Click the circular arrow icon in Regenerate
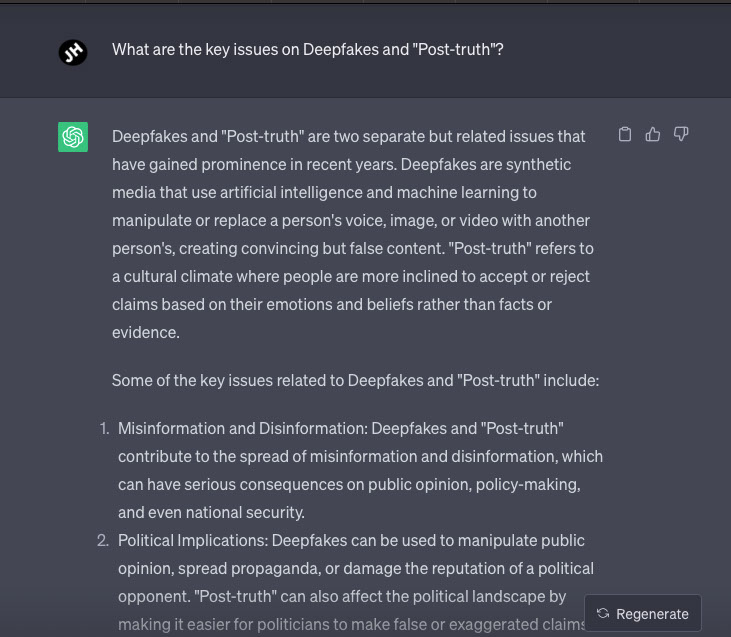 603,614
